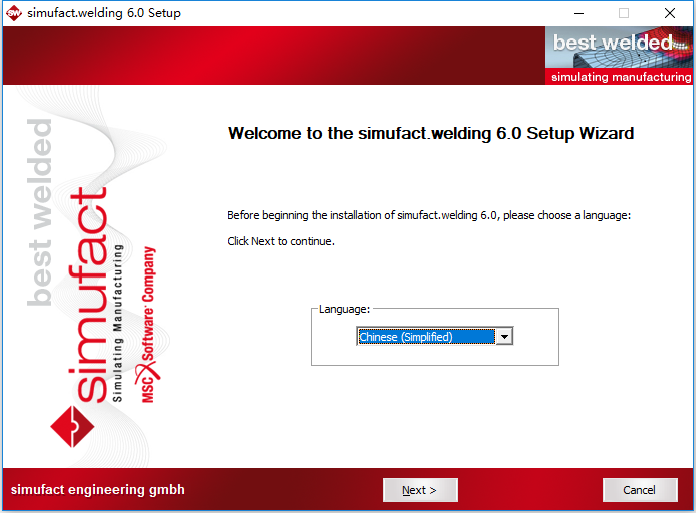Click the 'Welcome to the simufact.welding 6.0 Setup Wizard' heading
This screenshot has width=696, height=513.
(x=431, y=133)
